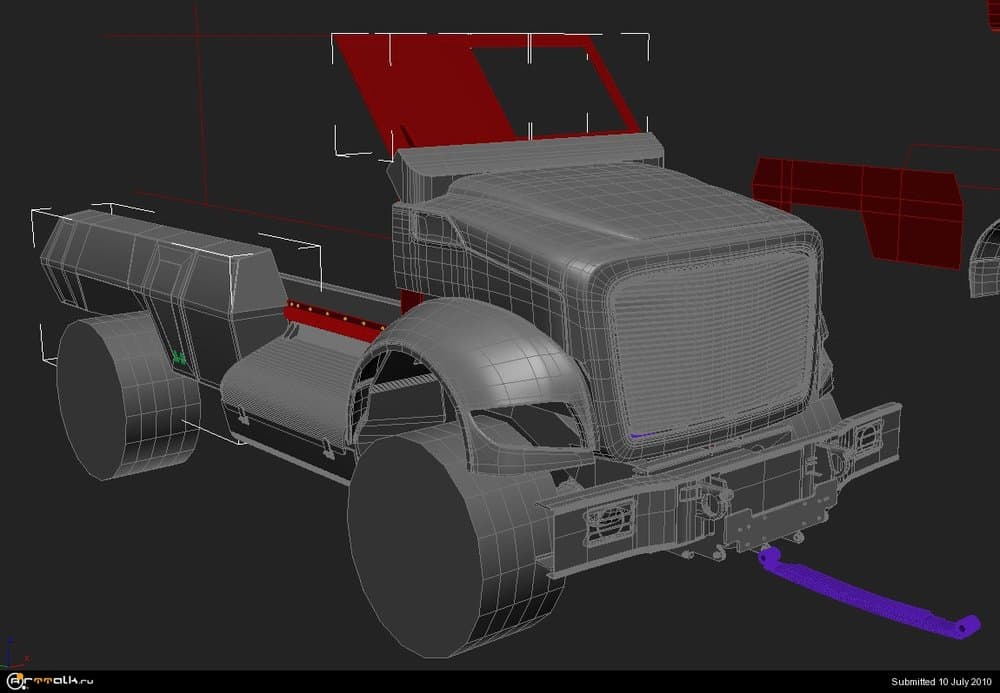Select the partial white fender at right edge
The width and height of the screenshot is (1000, 693).
(x=985, y=260)
